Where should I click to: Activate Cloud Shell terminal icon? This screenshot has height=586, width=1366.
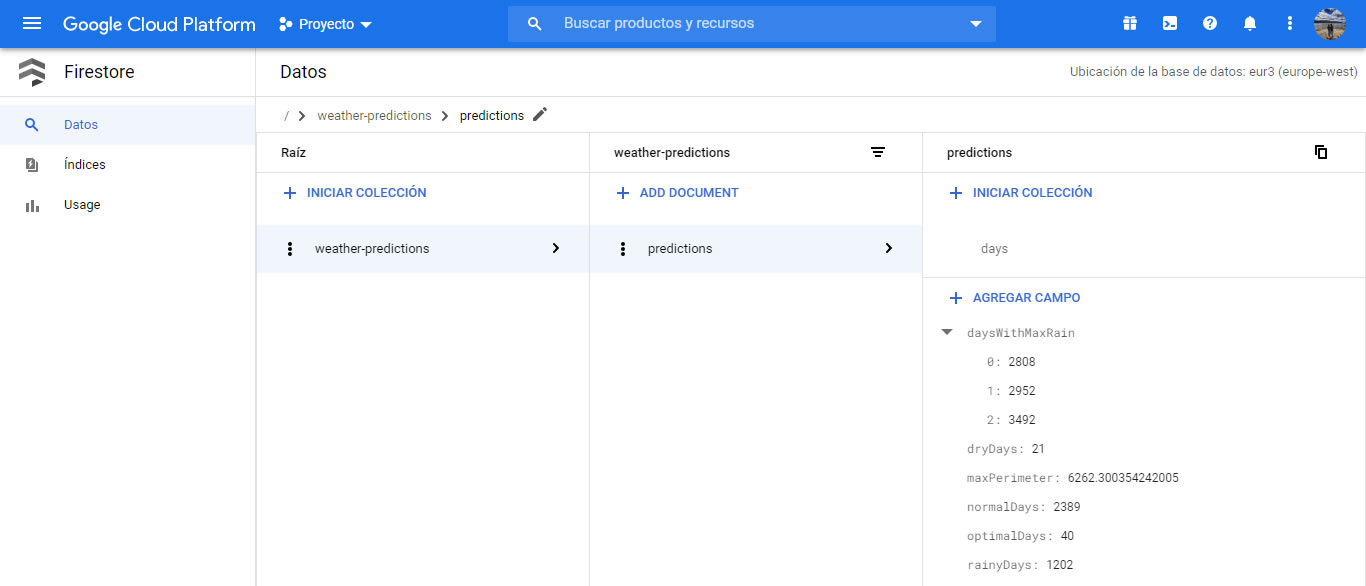pyautogui.click(x=1170, y=23)
